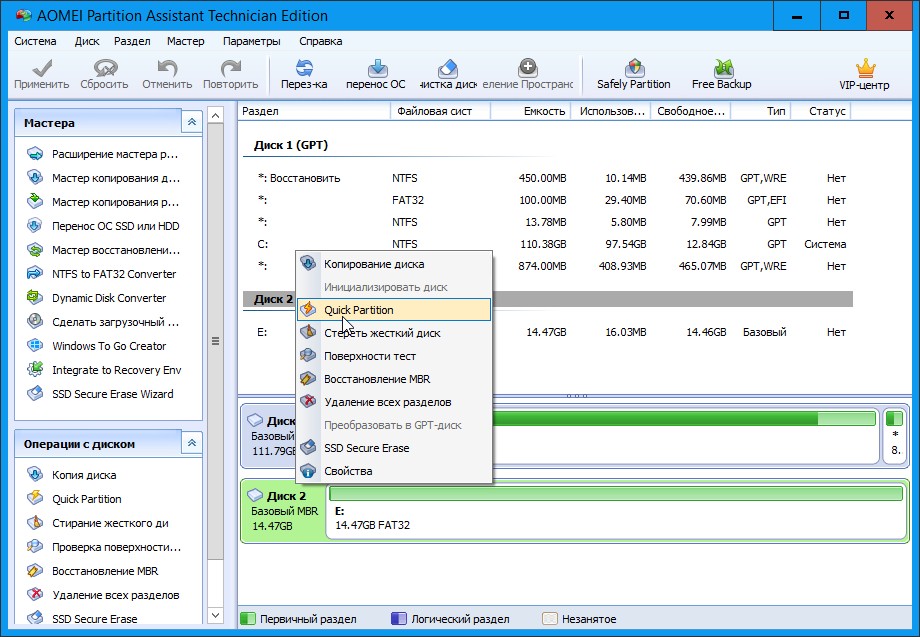Image resolution: width=920 pixels, height=637 pixels.
Task: Choose Копирование диска in context menu
Action: point(394,264)
